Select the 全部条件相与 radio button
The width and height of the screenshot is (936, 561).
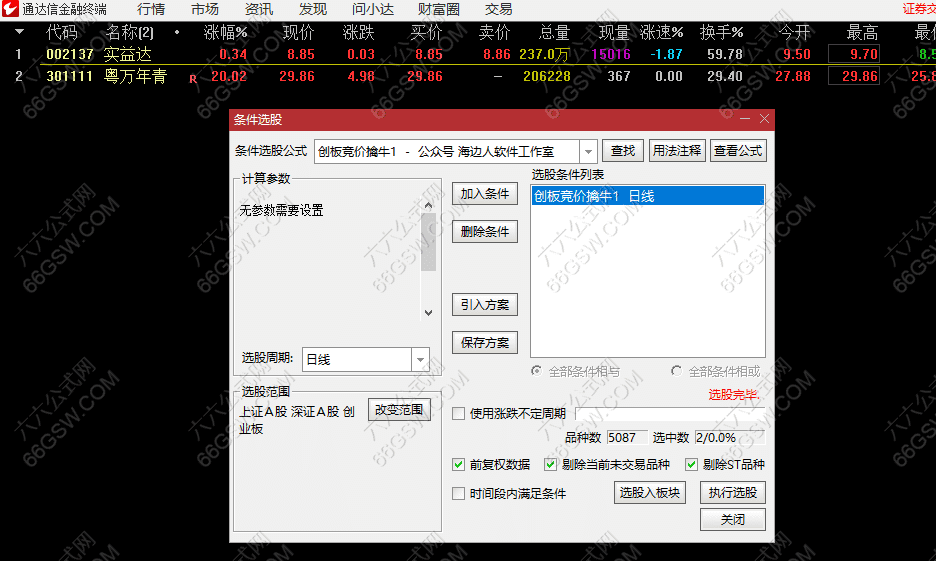click(x=537, y=371)
